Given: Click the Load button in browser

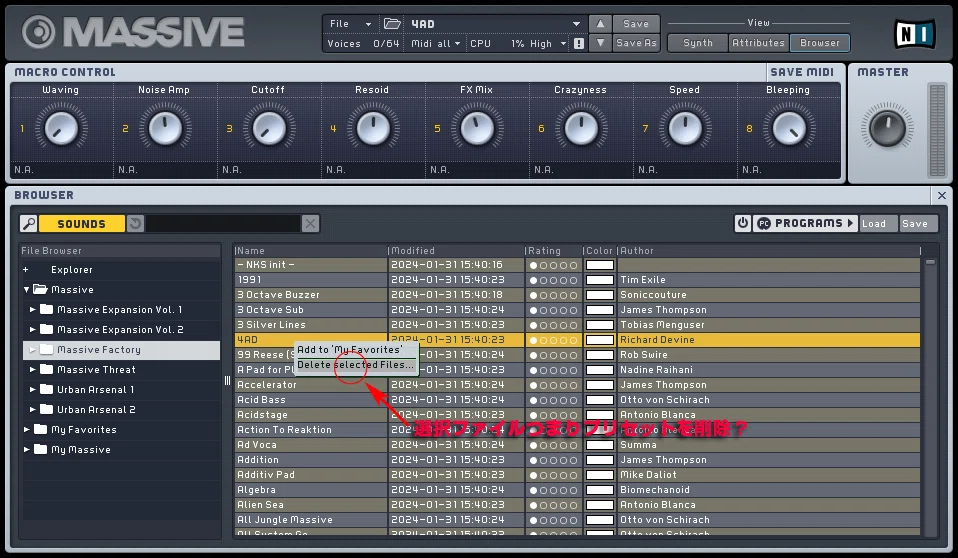Looking at the screenshot, I should tap(878, 224).
